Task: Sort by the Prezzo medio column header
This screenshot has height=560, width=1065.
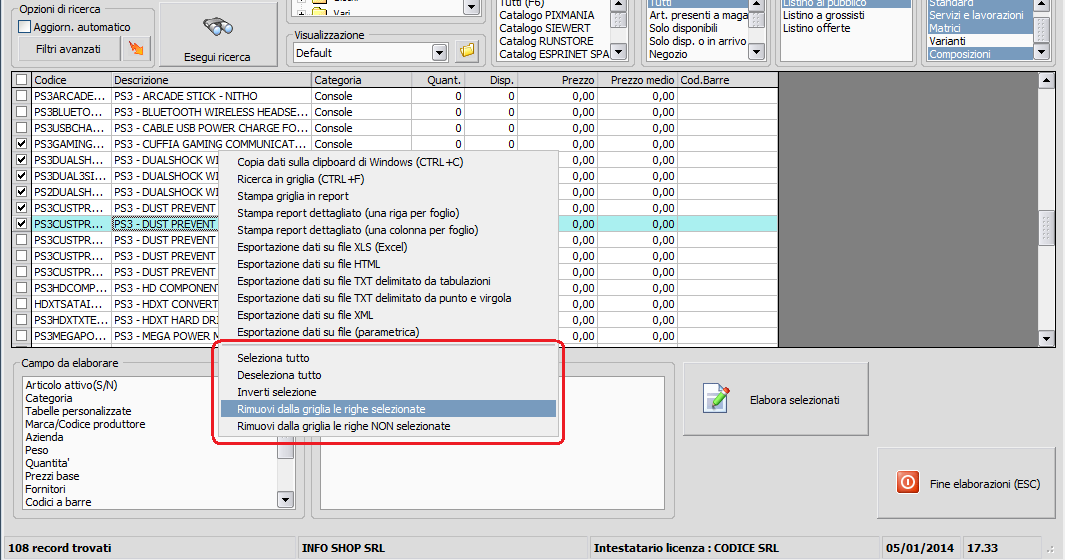Action: [x=637, y=80]
